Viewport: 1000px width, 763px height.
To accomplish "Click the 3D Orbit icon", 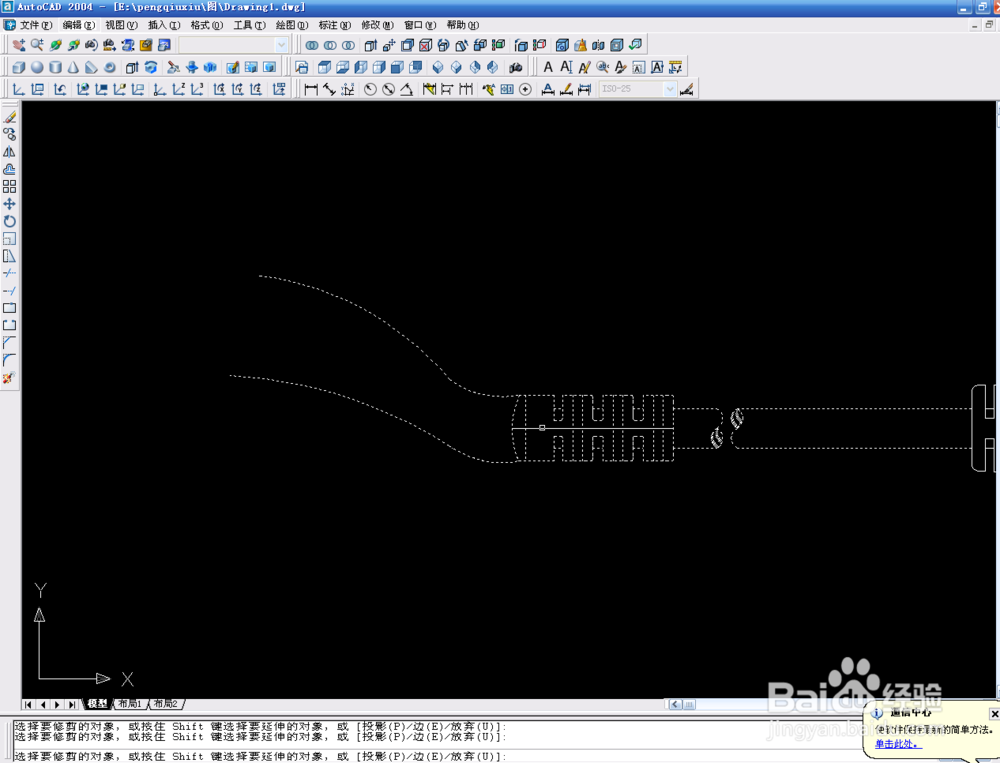I will tap(55, 45).
